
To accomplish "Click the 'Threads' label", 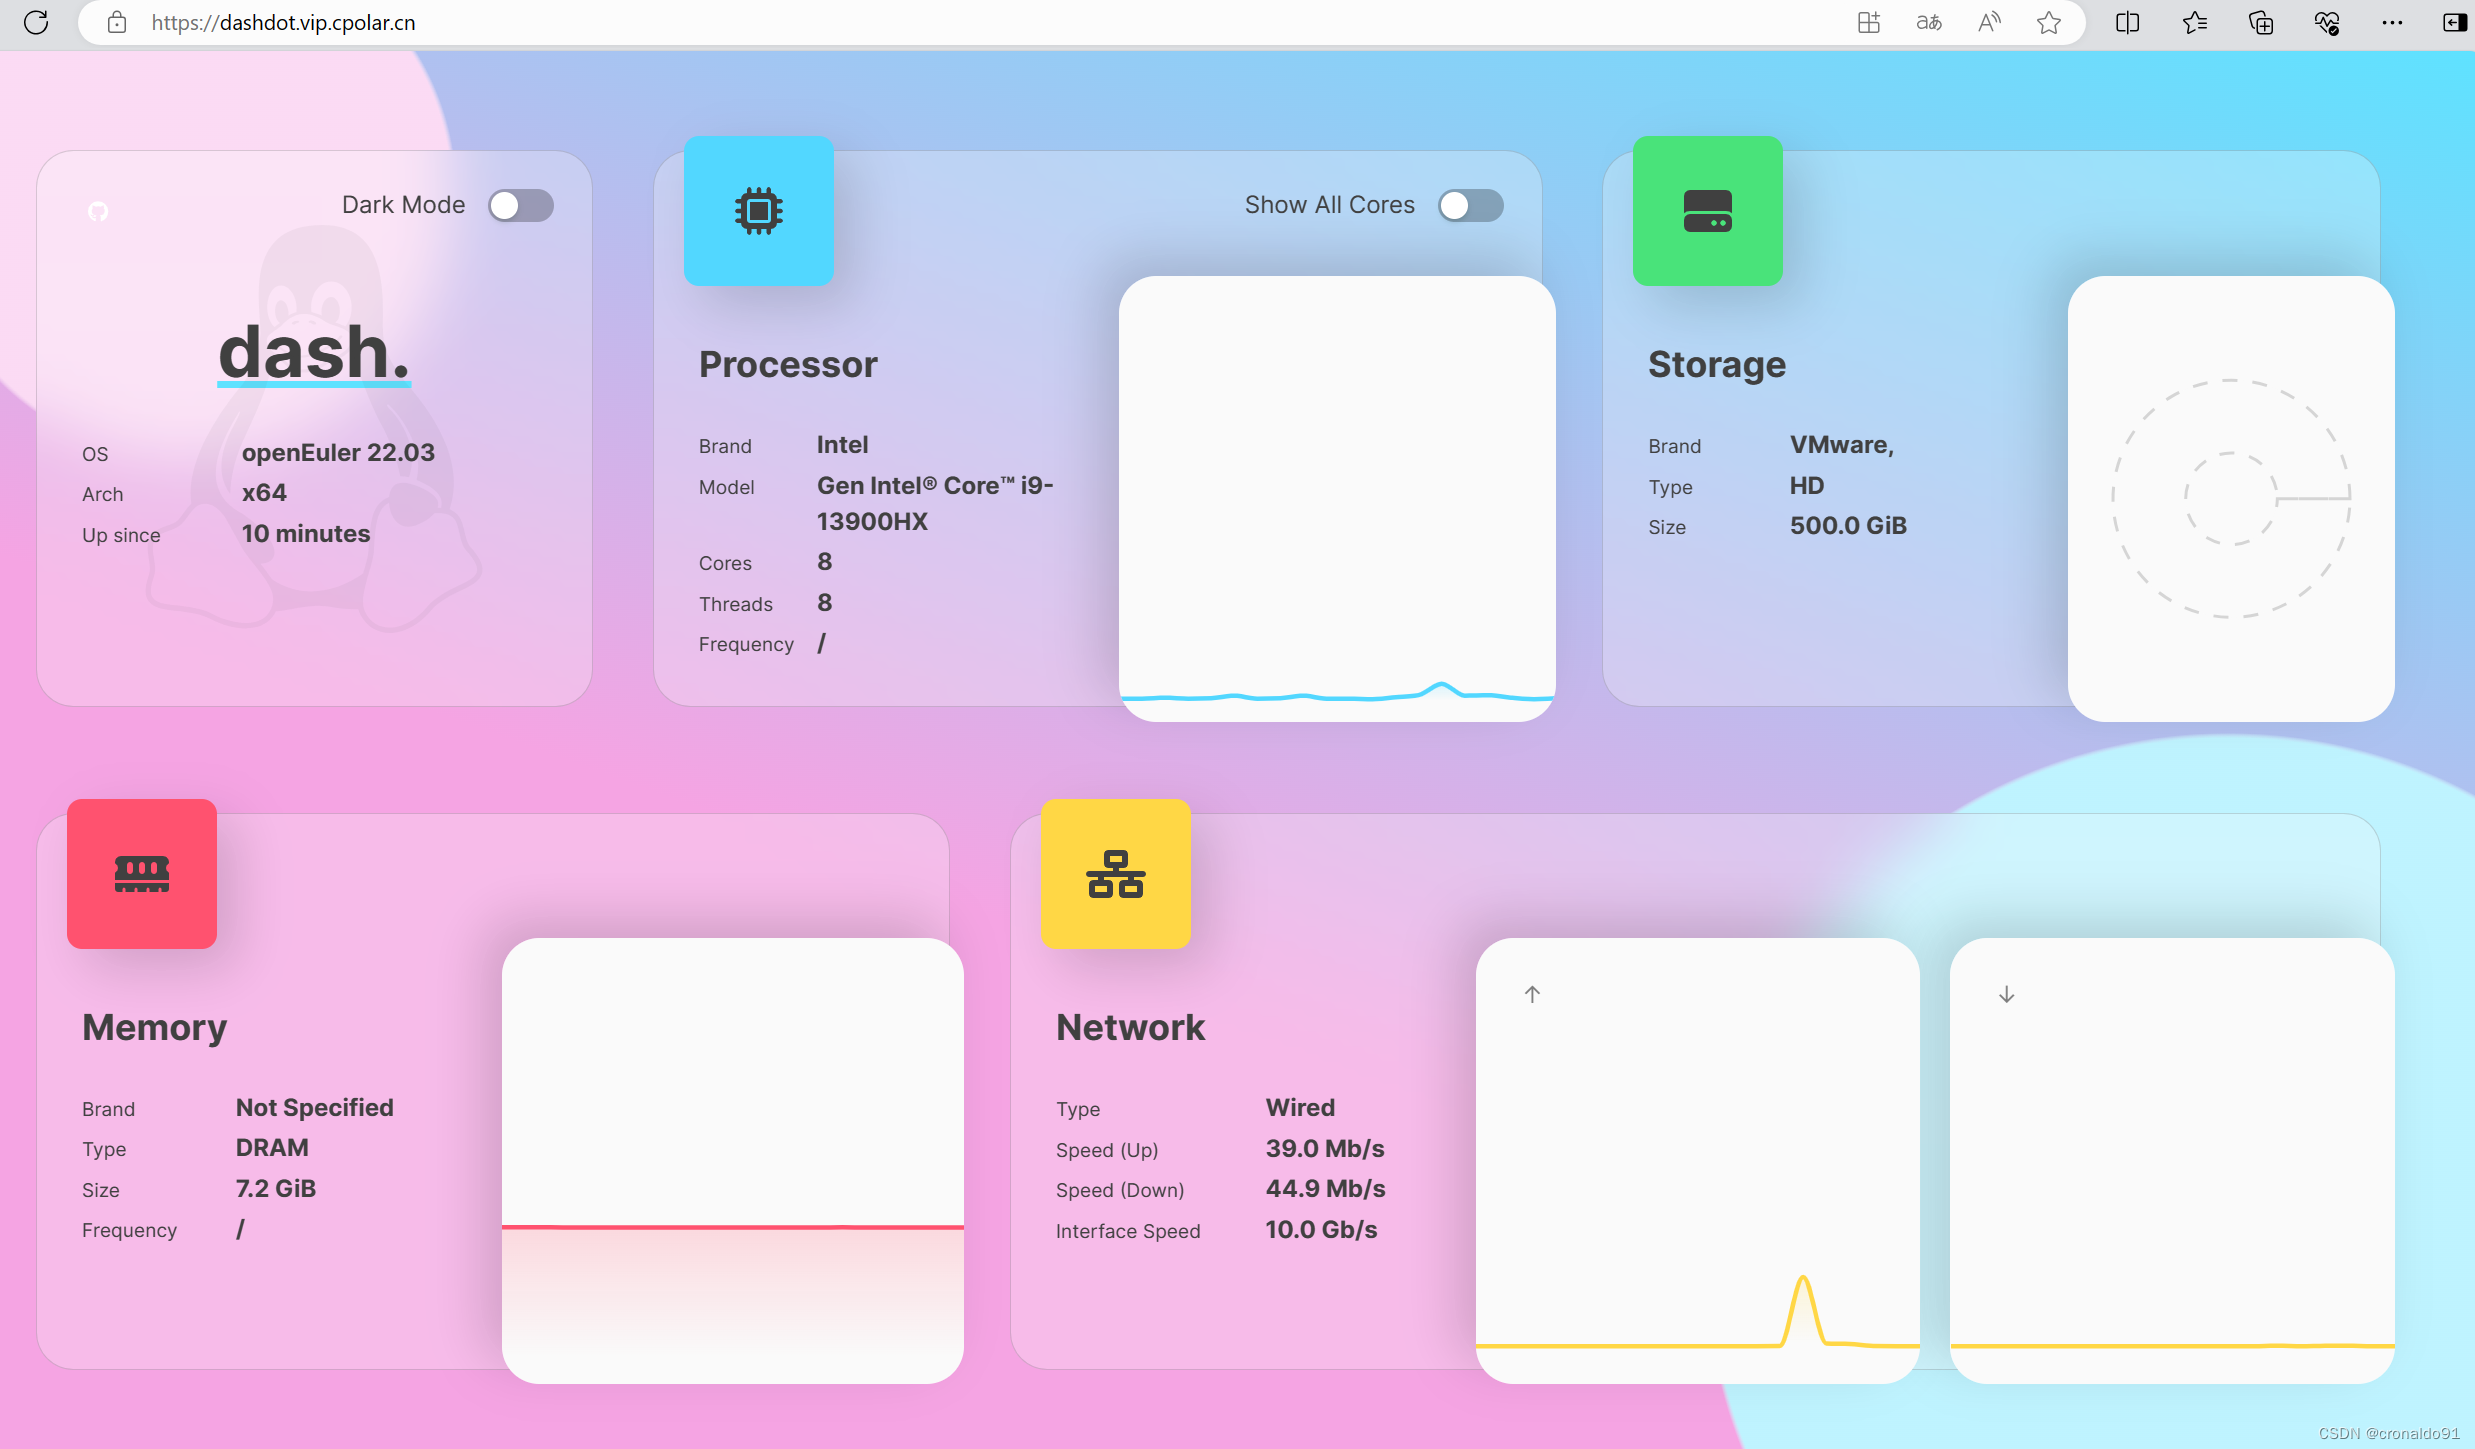I will pyautogui.click(x=736, y=604).
